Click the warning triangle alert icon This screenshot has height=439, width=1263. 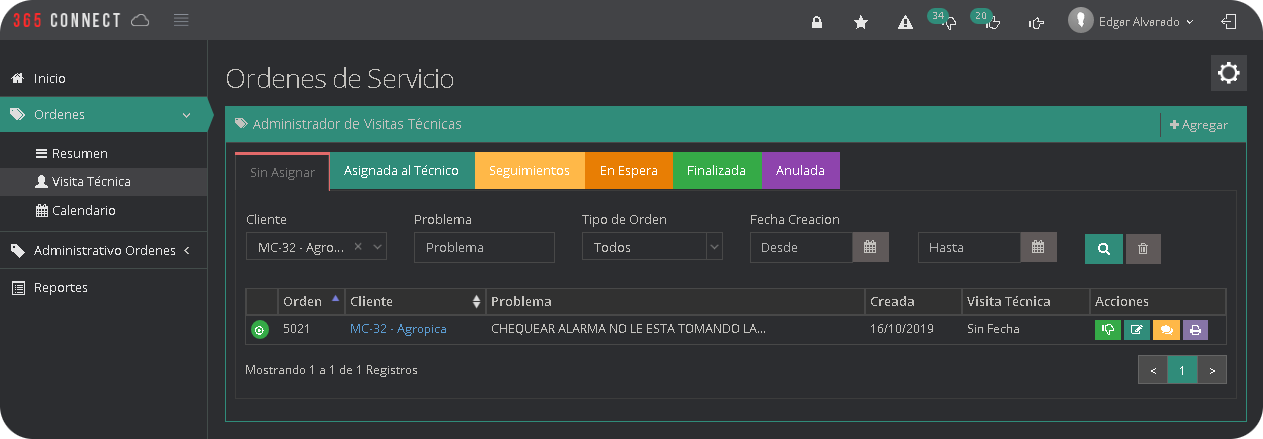click(905, 22)
